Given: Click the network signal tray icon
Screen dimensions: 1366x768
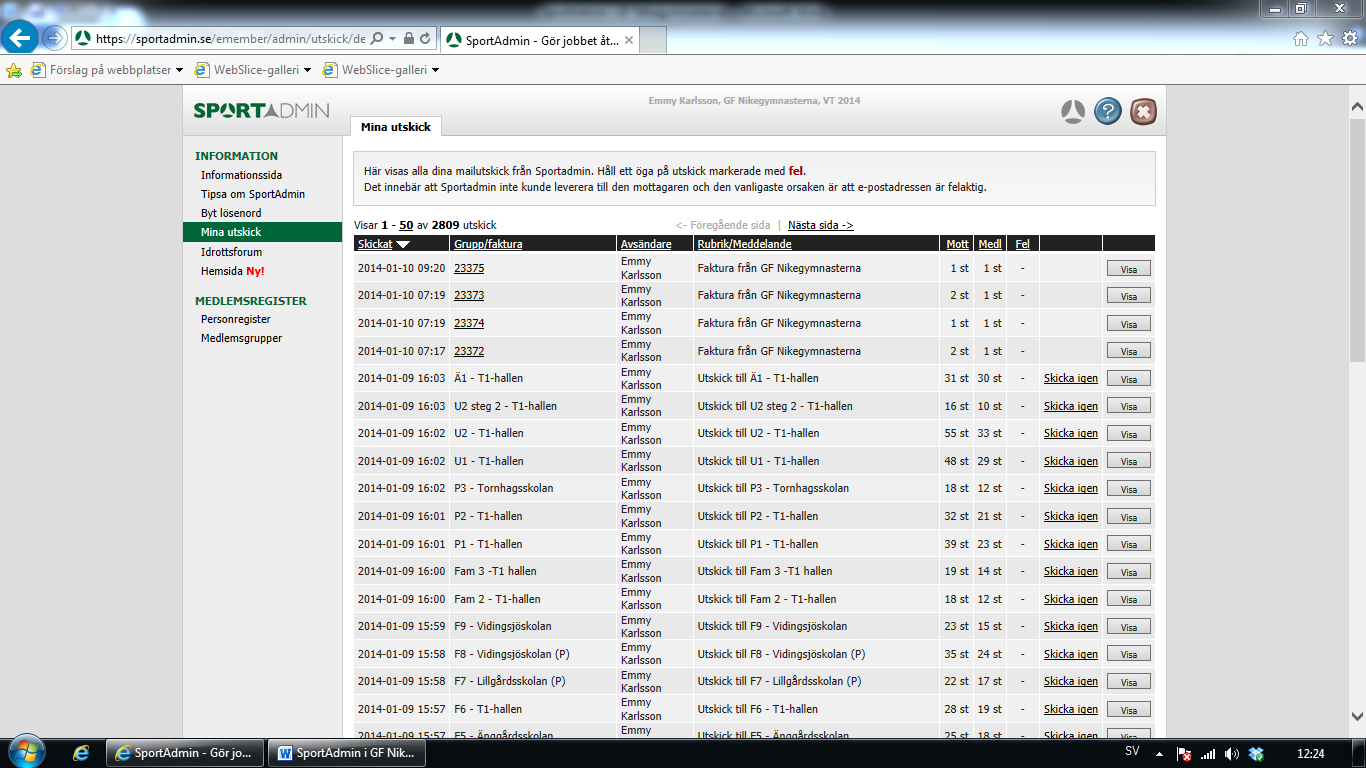Looking at the screenshot, I should (x=1207, y=753).
